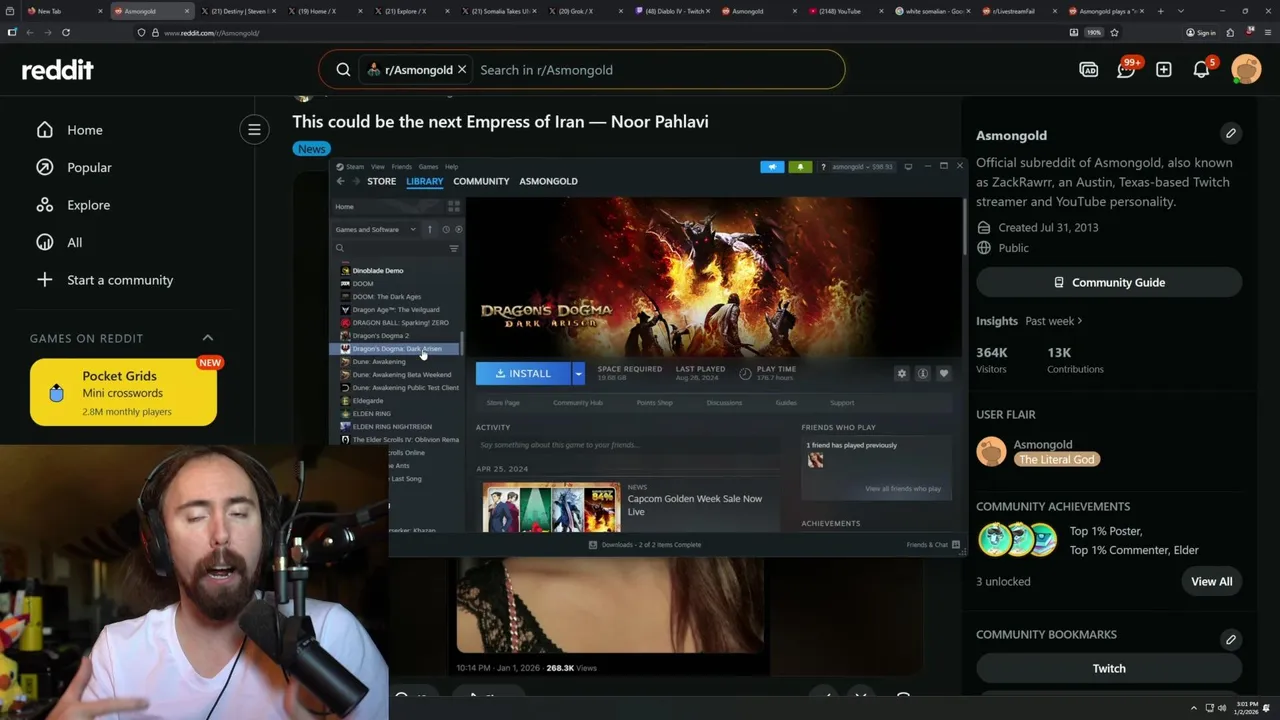
Task: Click the Steam announcements megaphone button
Action: point(772,167)
